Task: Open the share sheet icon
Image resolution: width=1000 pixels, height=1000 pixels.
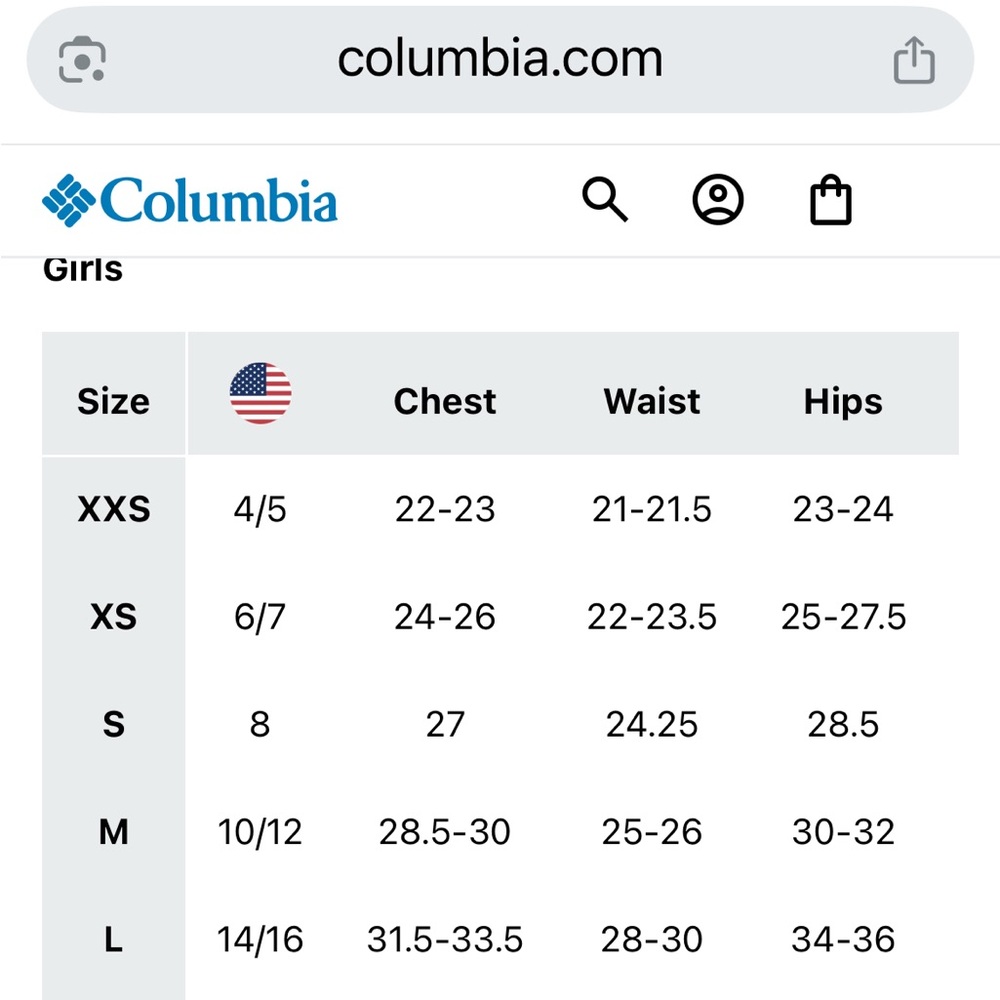Action: click(913, 60)
